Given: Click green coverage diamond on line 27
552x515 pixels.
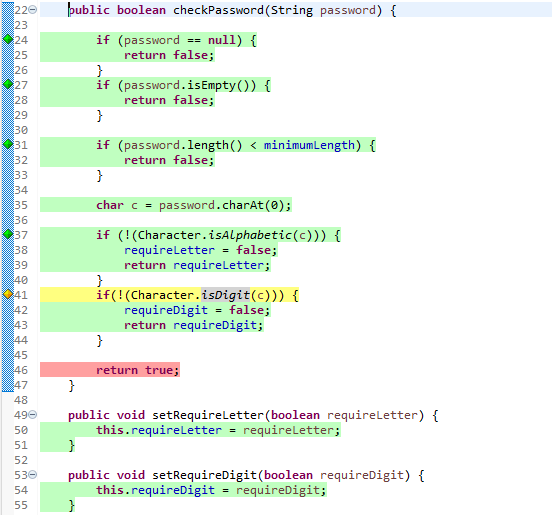Looking at the screenshot, I should coord(8,84).
